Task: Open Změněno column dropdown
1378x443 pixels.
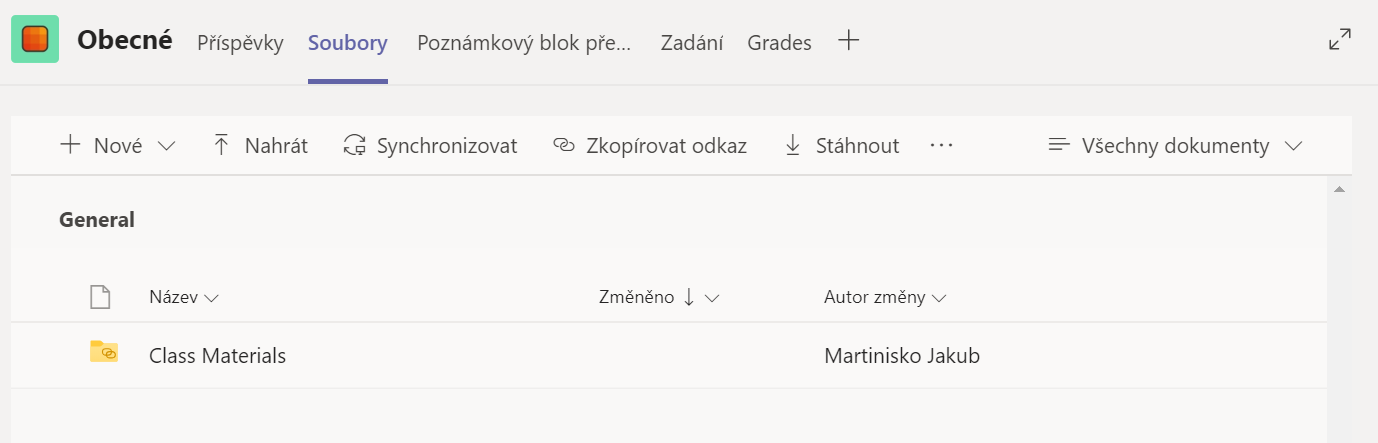Action: click(x=659, y=297)
